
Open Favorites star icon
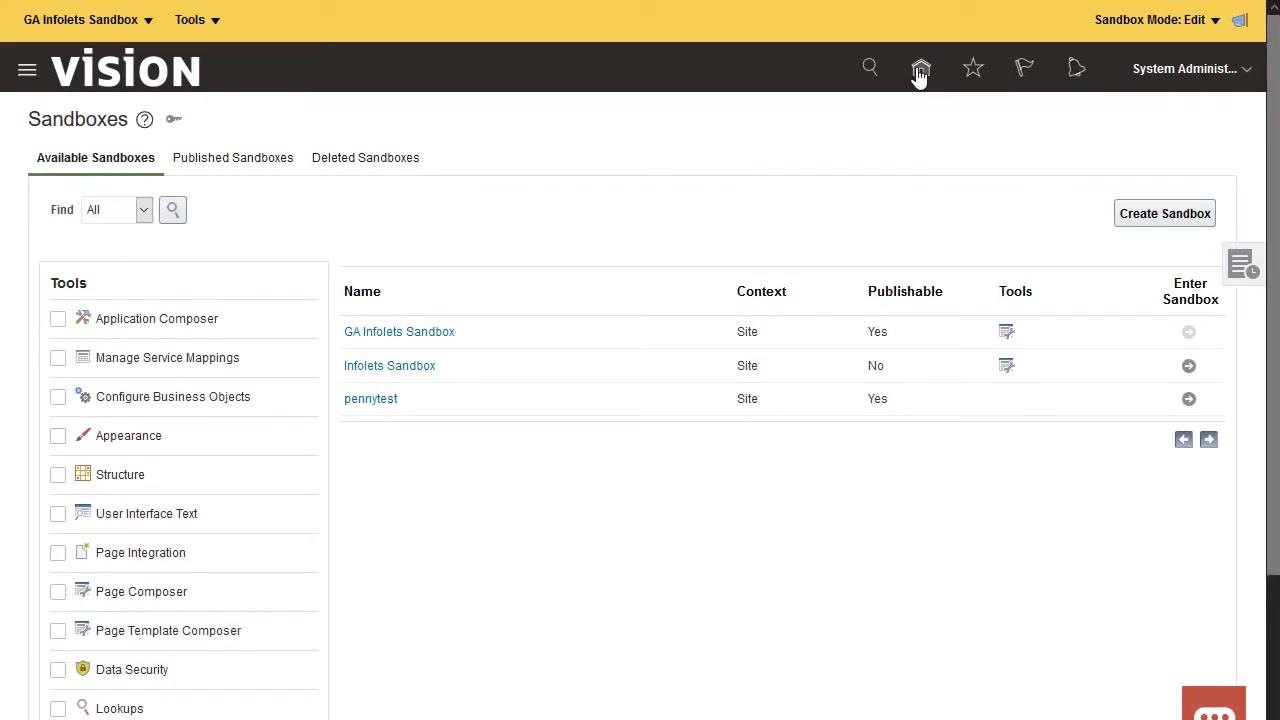(973, 67)
